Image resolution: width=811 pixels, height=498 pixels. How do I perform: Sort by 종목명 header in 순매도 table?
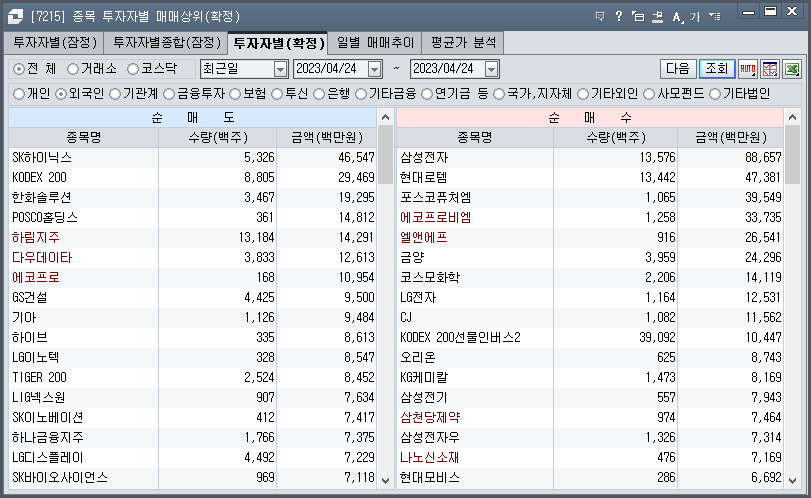pos(83,138)
